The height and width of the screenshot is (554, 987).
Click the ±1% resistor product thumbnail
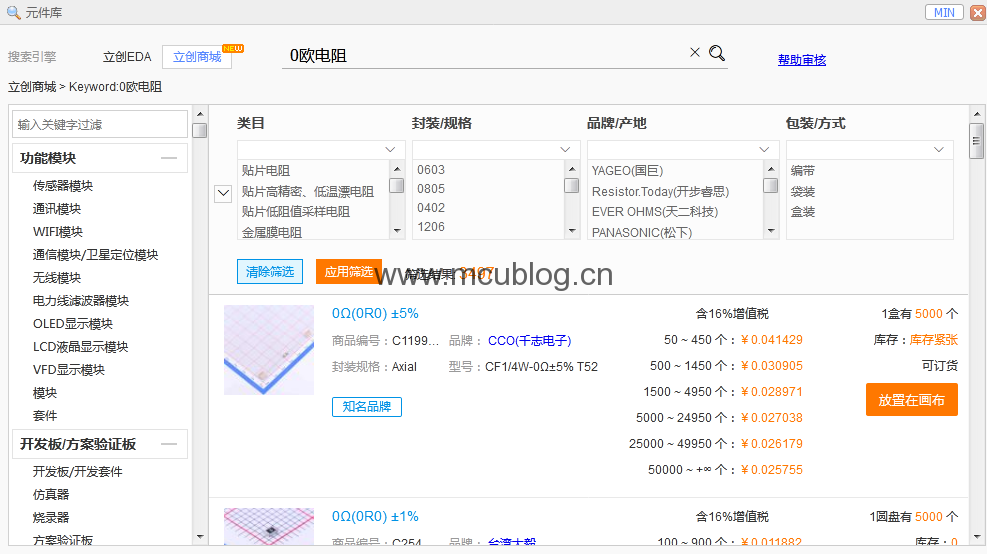[x=269, y=526]
